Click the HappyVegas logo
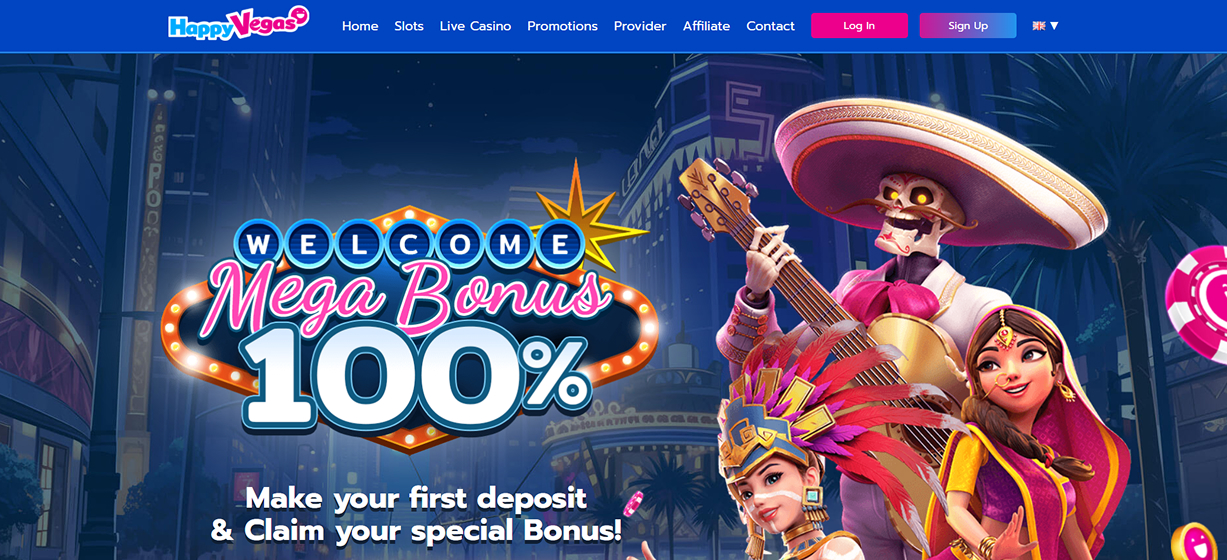Image resolution: width=1227 pixels, height=560 pixels. tap(238, 24)
